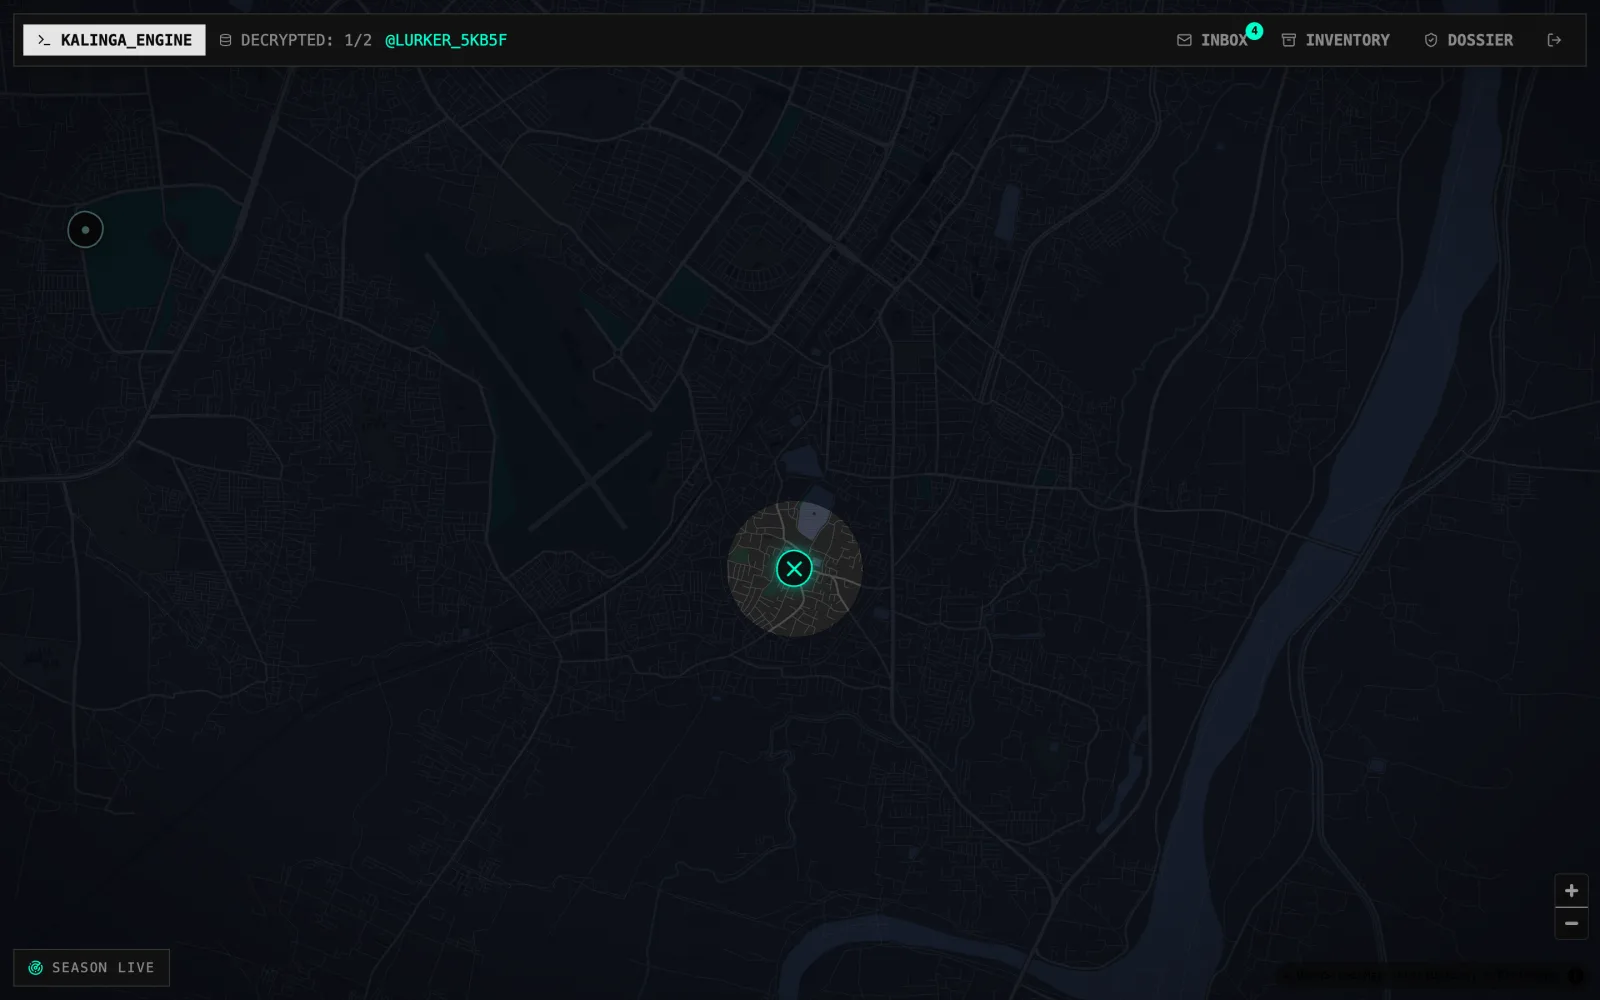The height and width of the screenshot is (1000, 1600).
Task: Click the inbox envelope icon
Action: 1184,40
